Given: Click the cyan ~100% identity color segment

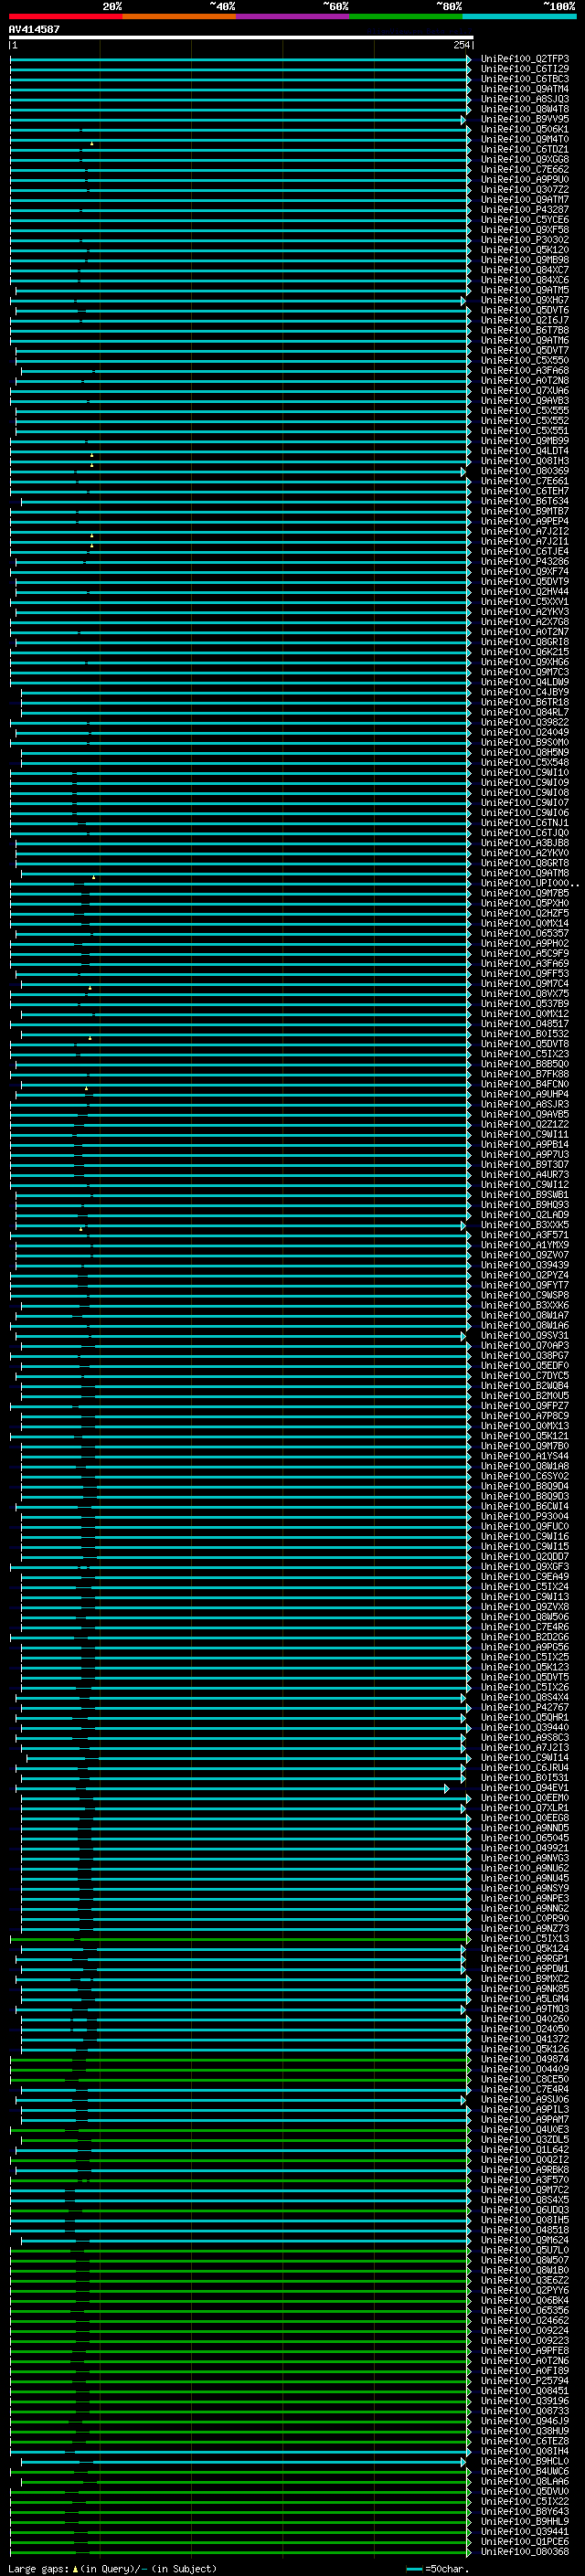Looking at the screenshot, I should (x=520, y=16).
